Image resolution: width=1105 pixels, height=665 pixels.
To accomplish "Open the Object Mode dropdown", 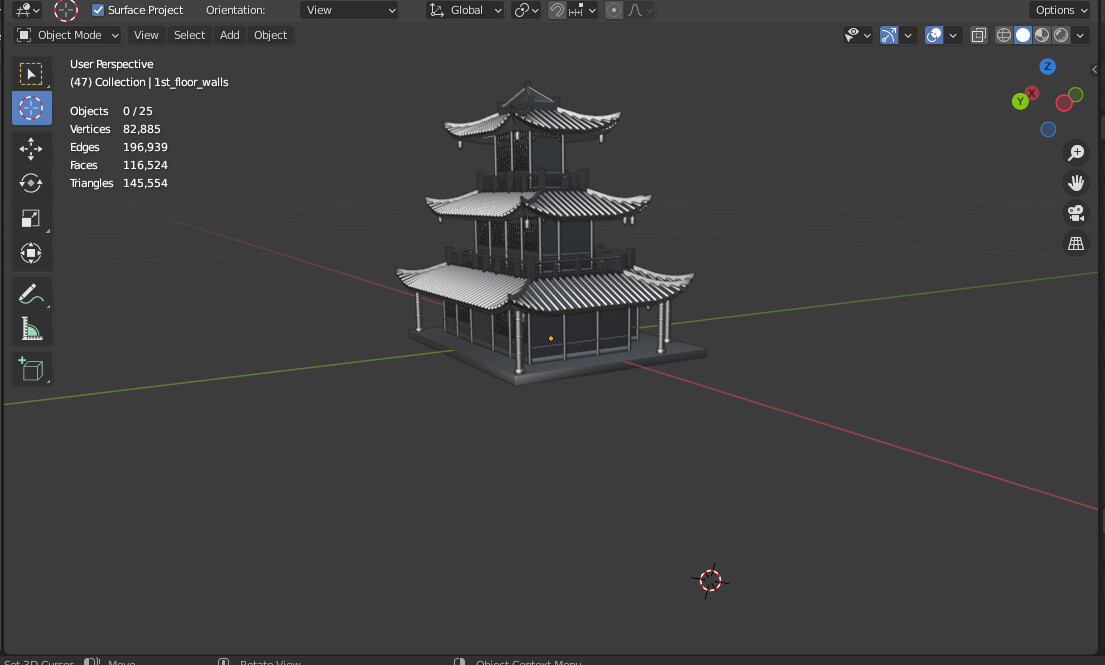I will (x=68, y=35).
